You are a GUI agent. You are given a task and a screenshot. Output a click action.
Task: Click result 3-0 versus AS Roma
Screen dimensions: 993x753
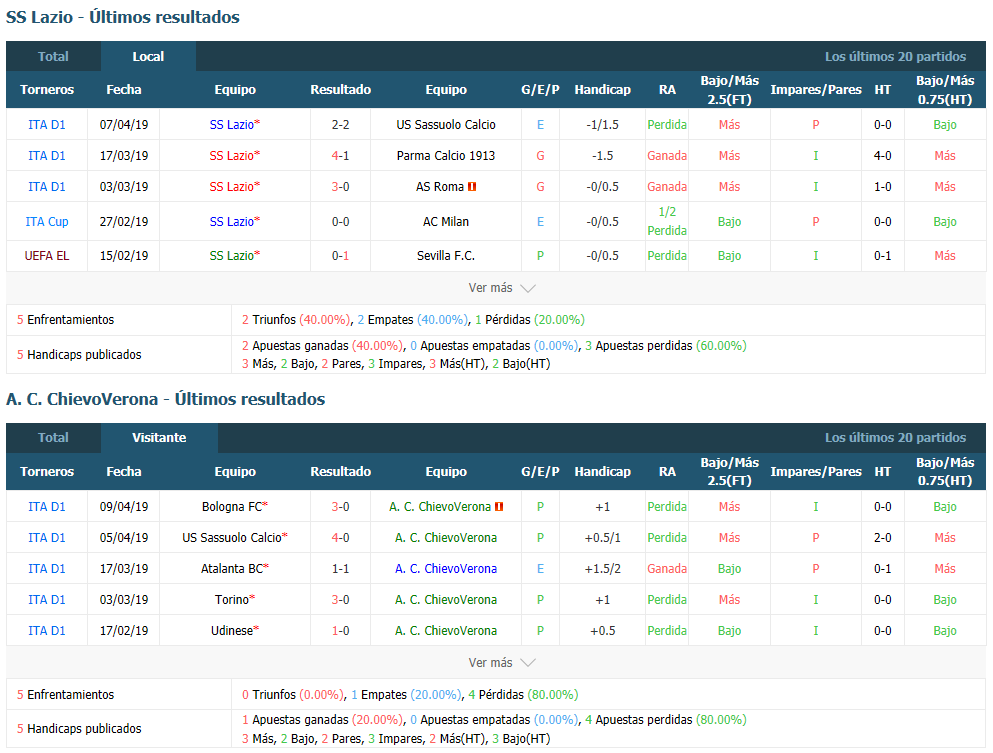(341, 187)
